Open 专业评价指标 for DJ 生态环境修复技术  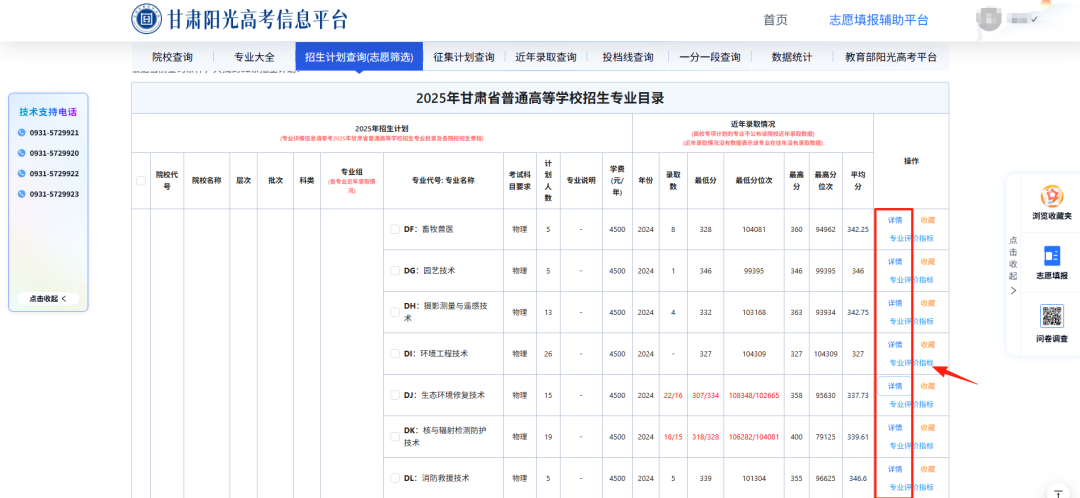click(911, 404)
